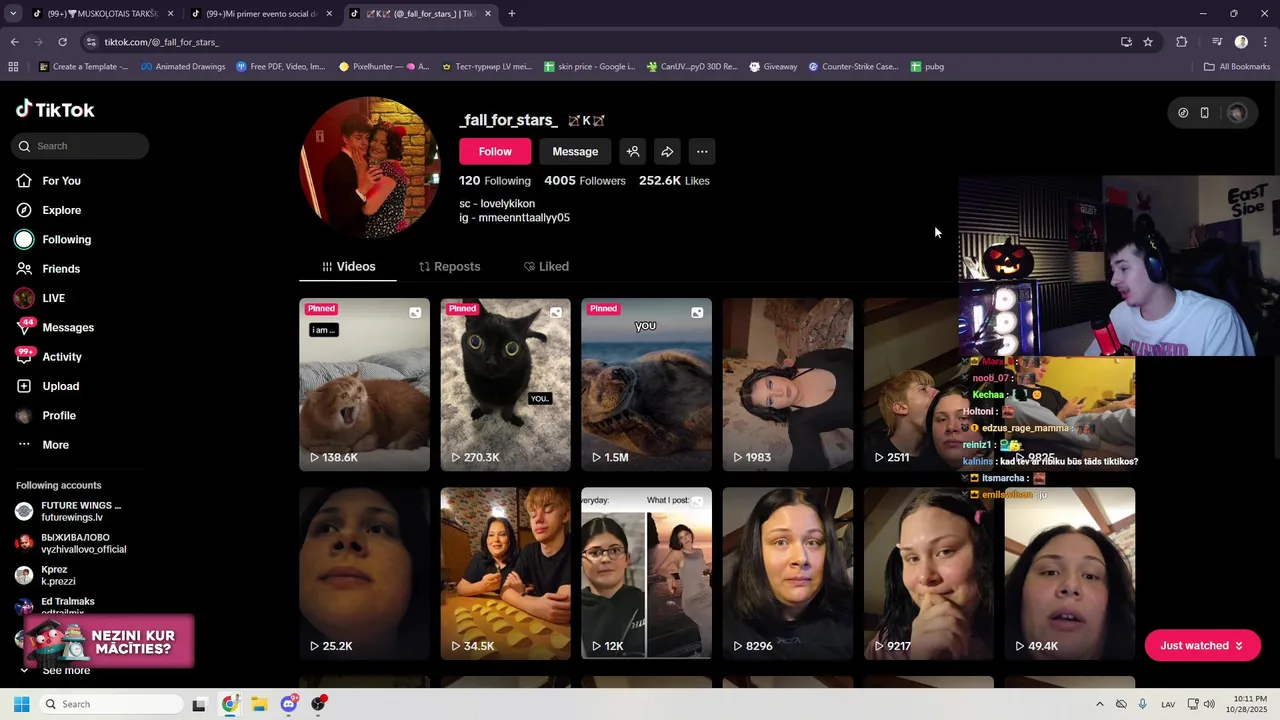View the 4005 Followers list
The image size is (1280, 720).
585,181
